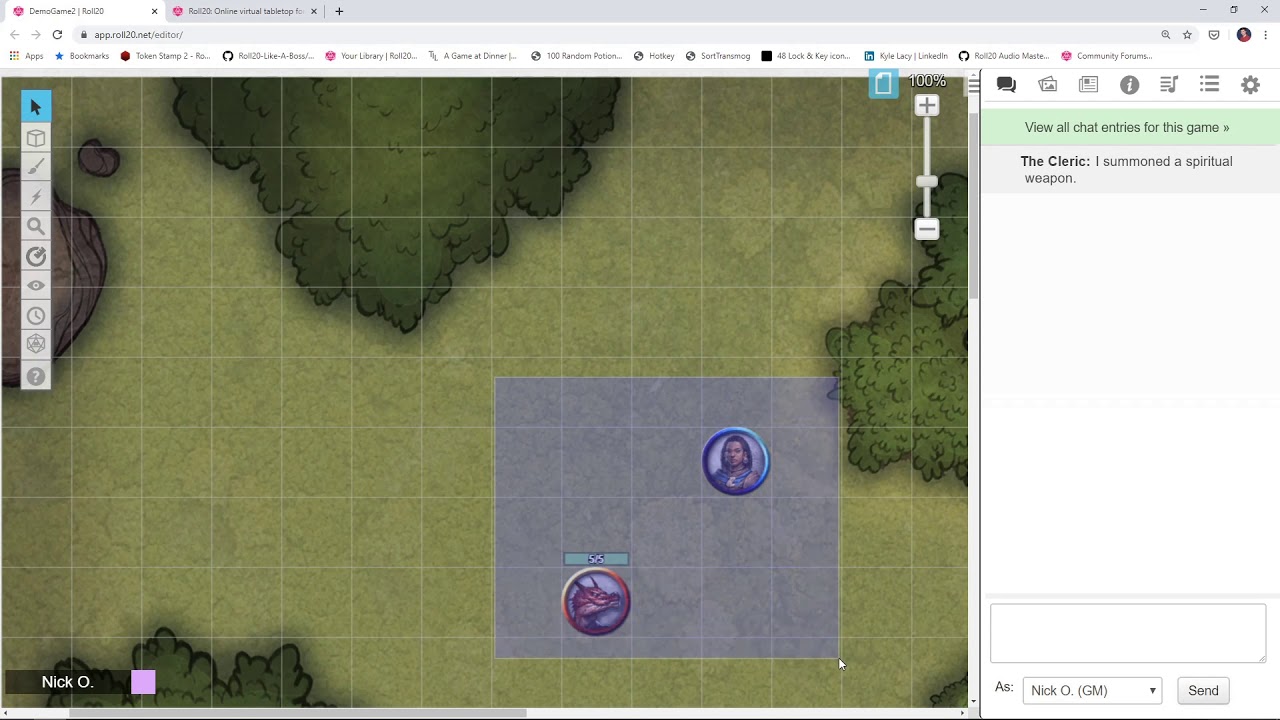1280x720 pixels.
Task: Open the SortTransmog bookmark
Action: click(718, 56)
